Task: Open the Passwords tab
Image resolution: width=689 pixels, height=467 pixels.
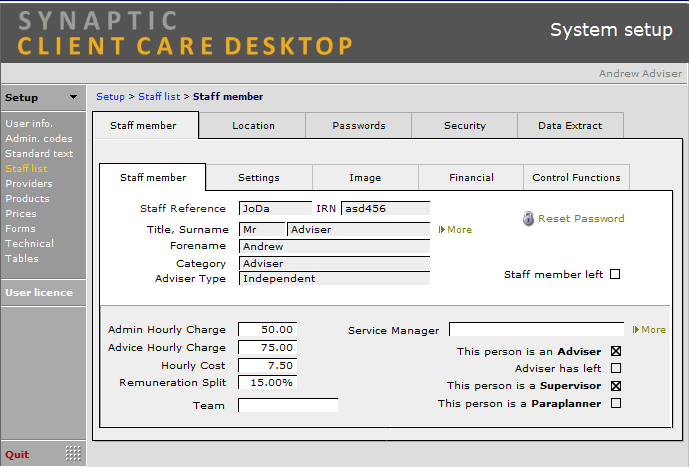Action: tap(359, 125)
